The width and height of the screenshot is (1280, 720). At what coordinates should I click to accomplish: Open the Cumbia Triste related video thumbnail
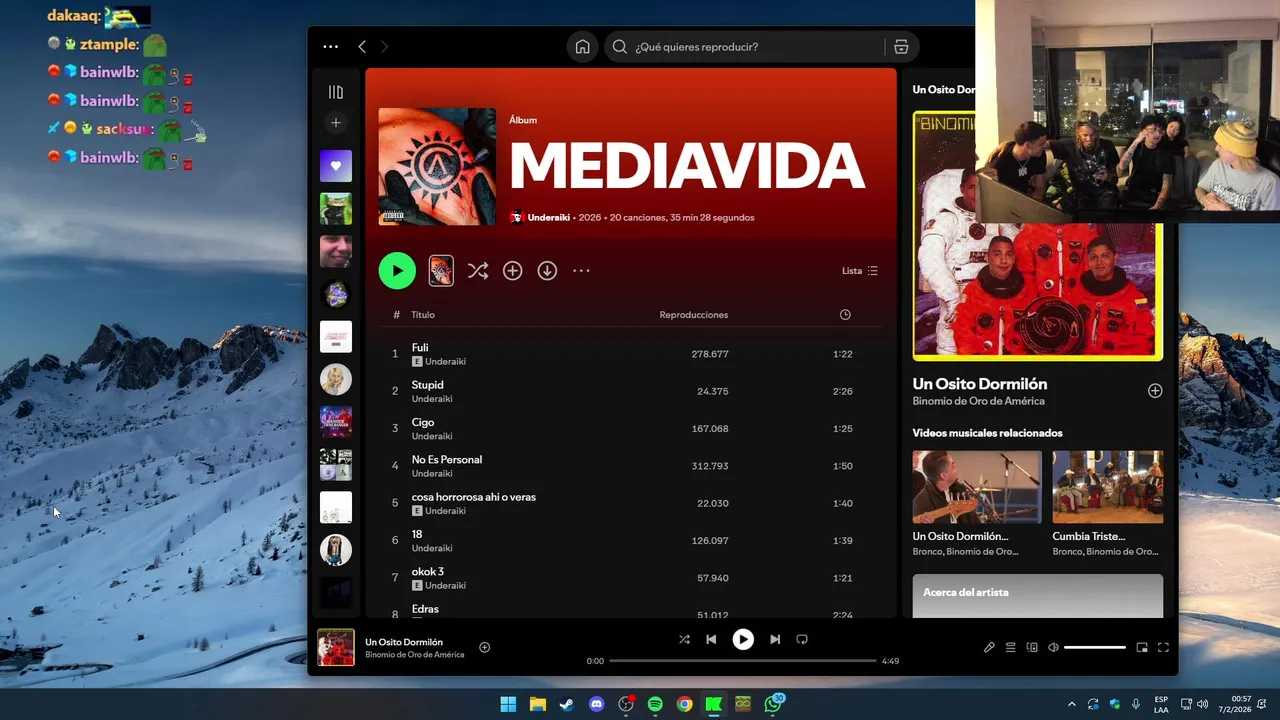click(1108, 487)
